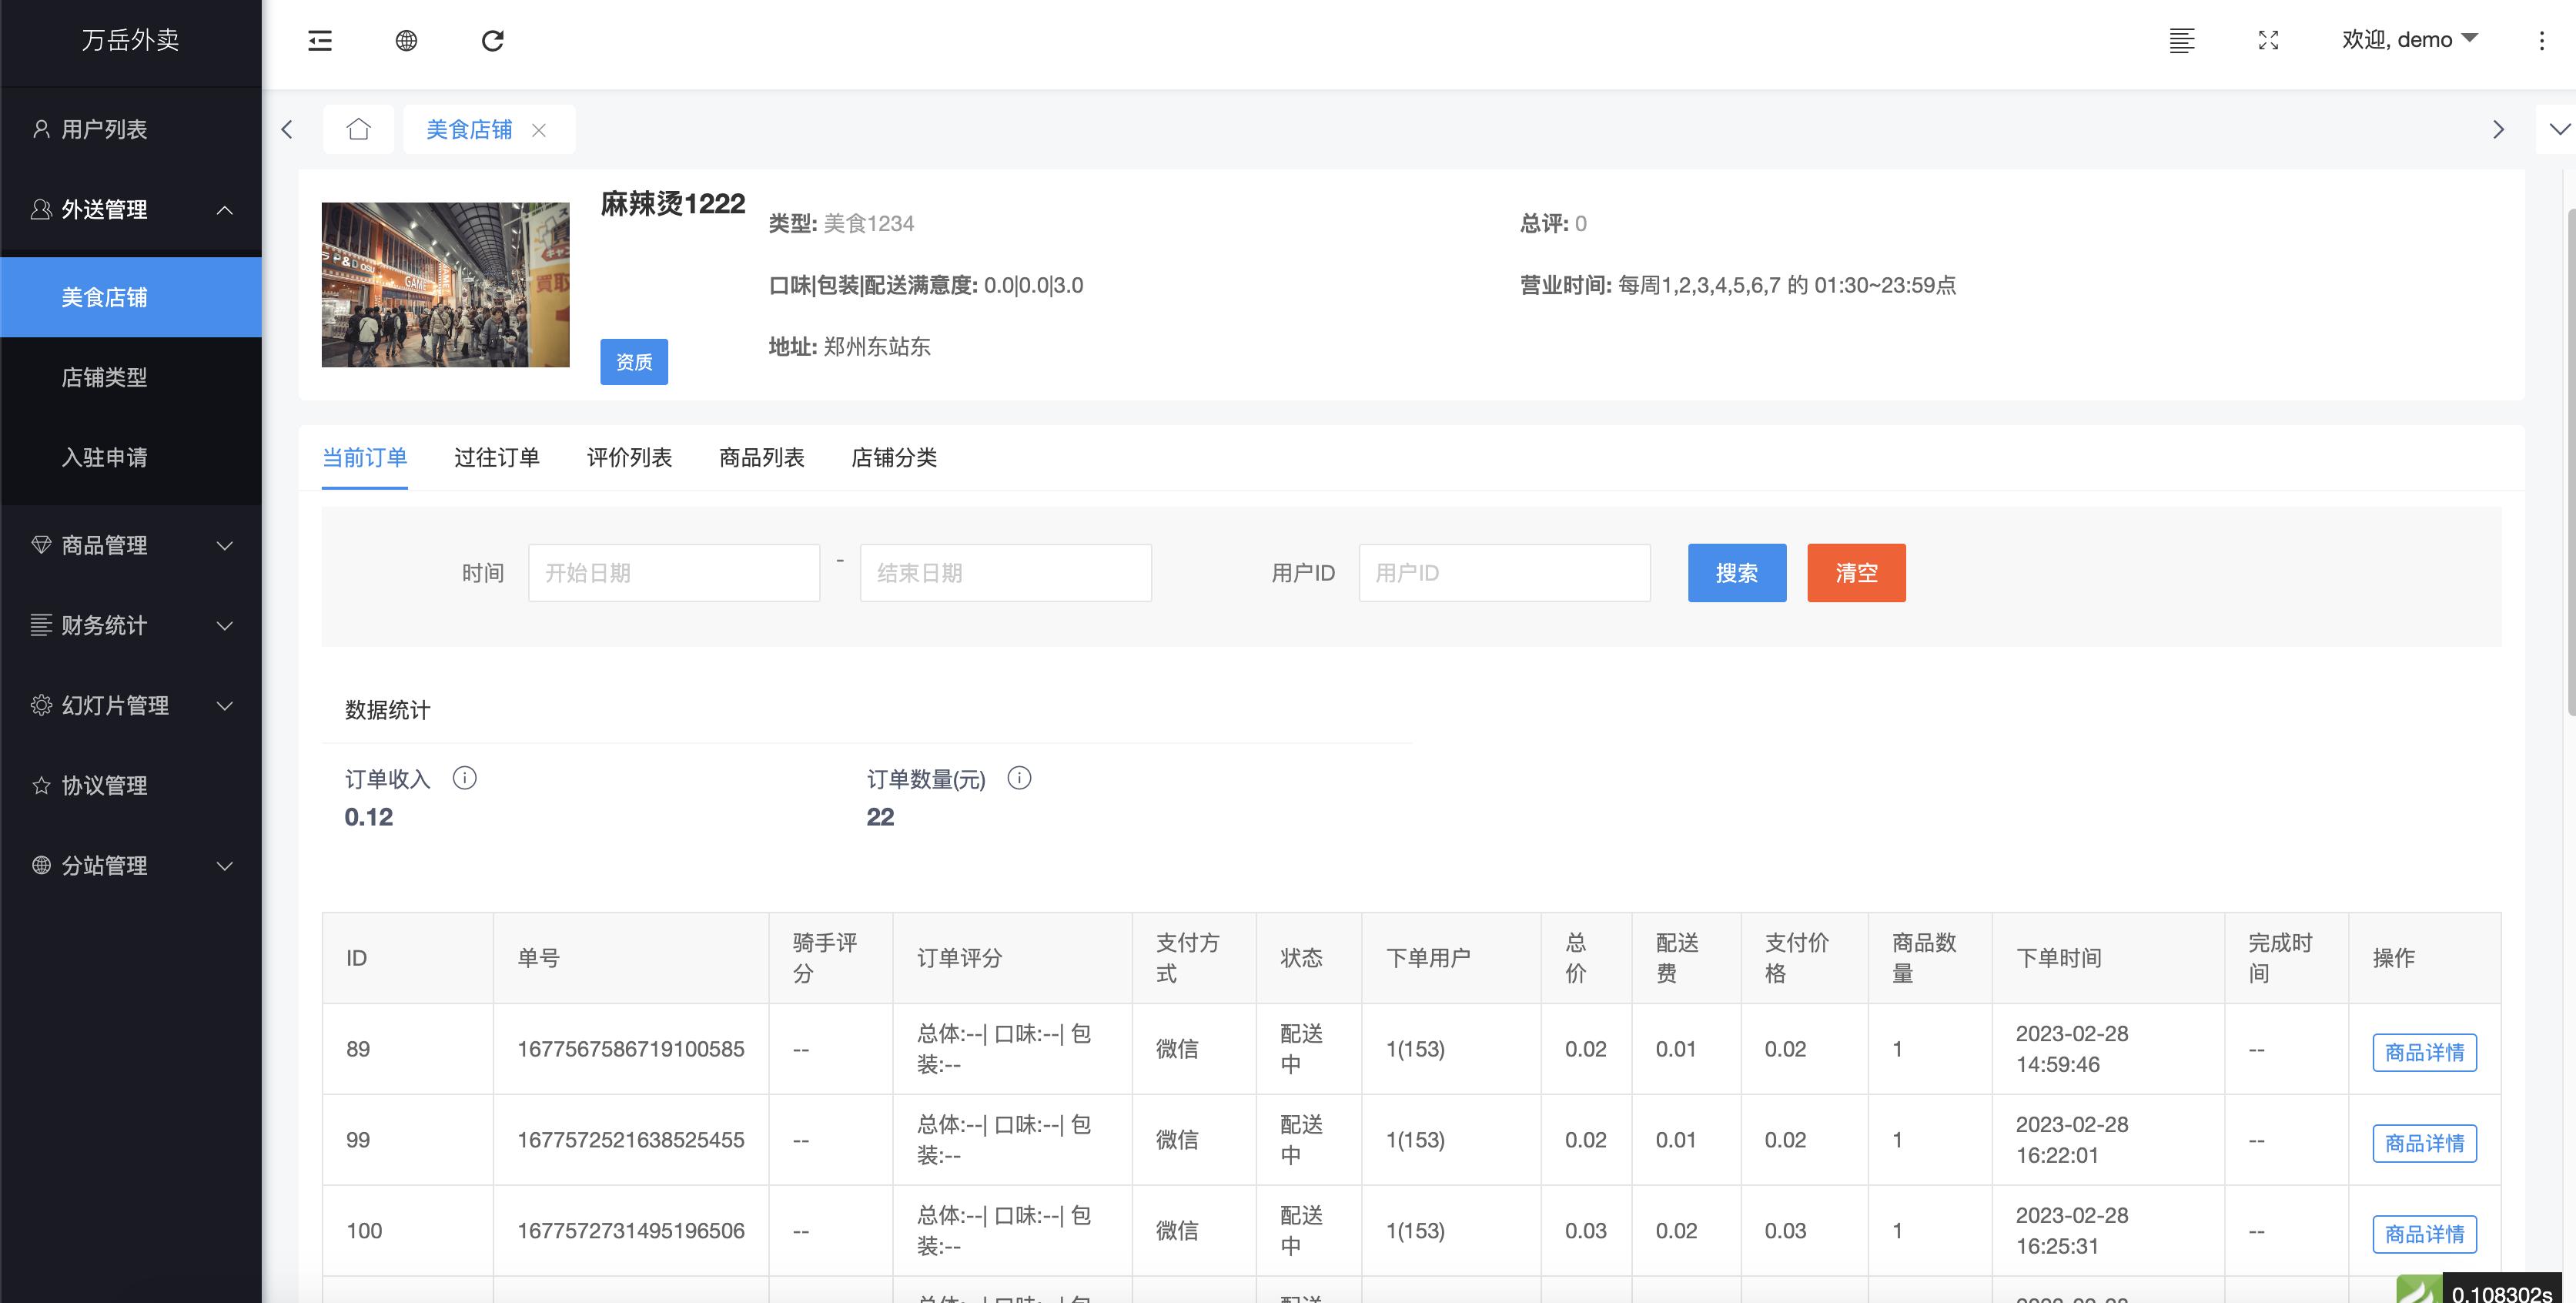Expand the 商品管理 menu group

point(131,545)
